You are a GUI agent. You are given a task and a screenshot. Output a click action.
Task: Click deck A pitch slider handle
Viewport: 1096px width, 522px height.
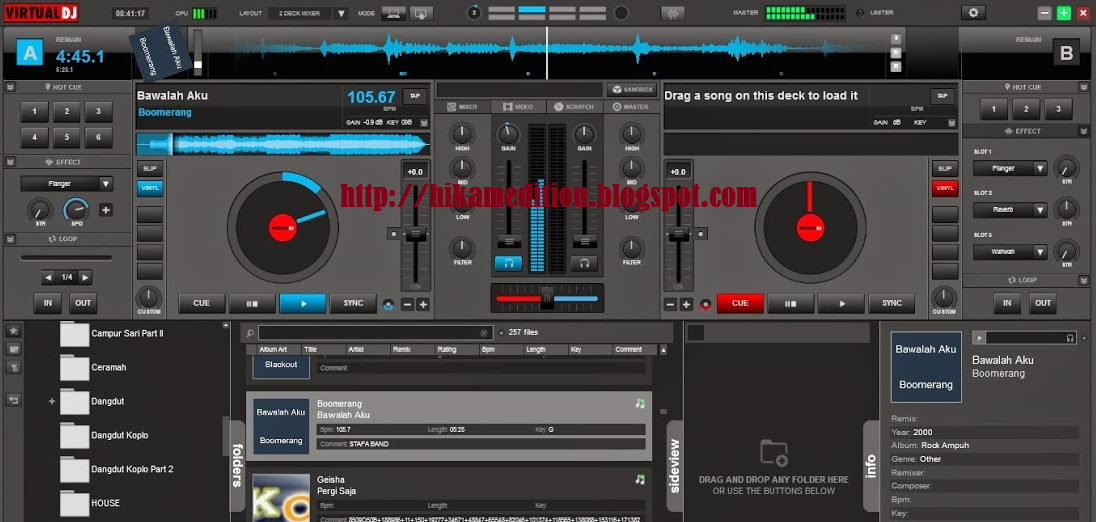coord(415,235)
